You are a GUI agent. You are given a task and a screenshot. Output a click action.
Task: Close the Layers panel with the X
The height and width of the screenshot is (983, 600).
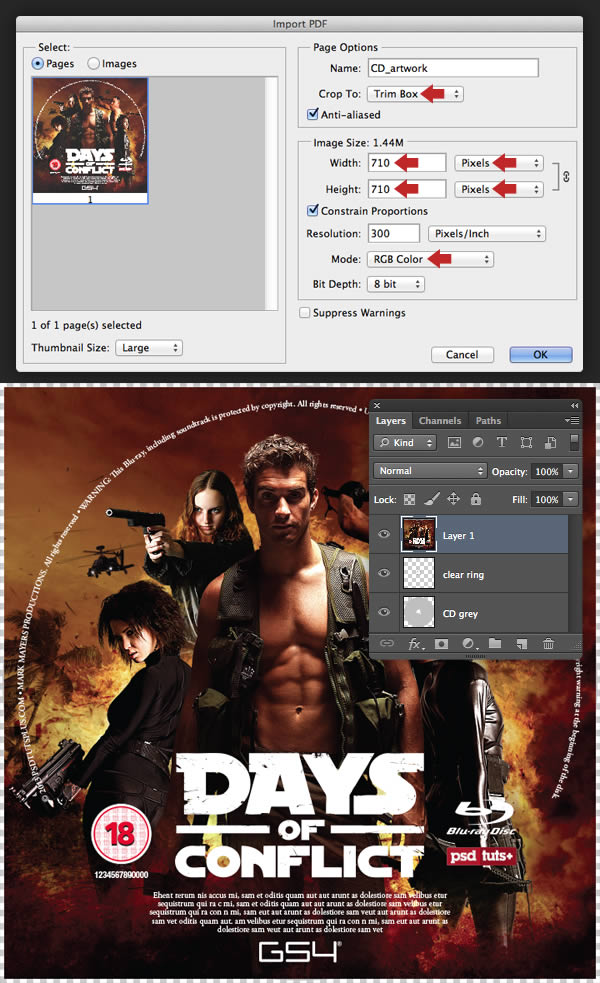pyautogui.click(x=377, y=406)
